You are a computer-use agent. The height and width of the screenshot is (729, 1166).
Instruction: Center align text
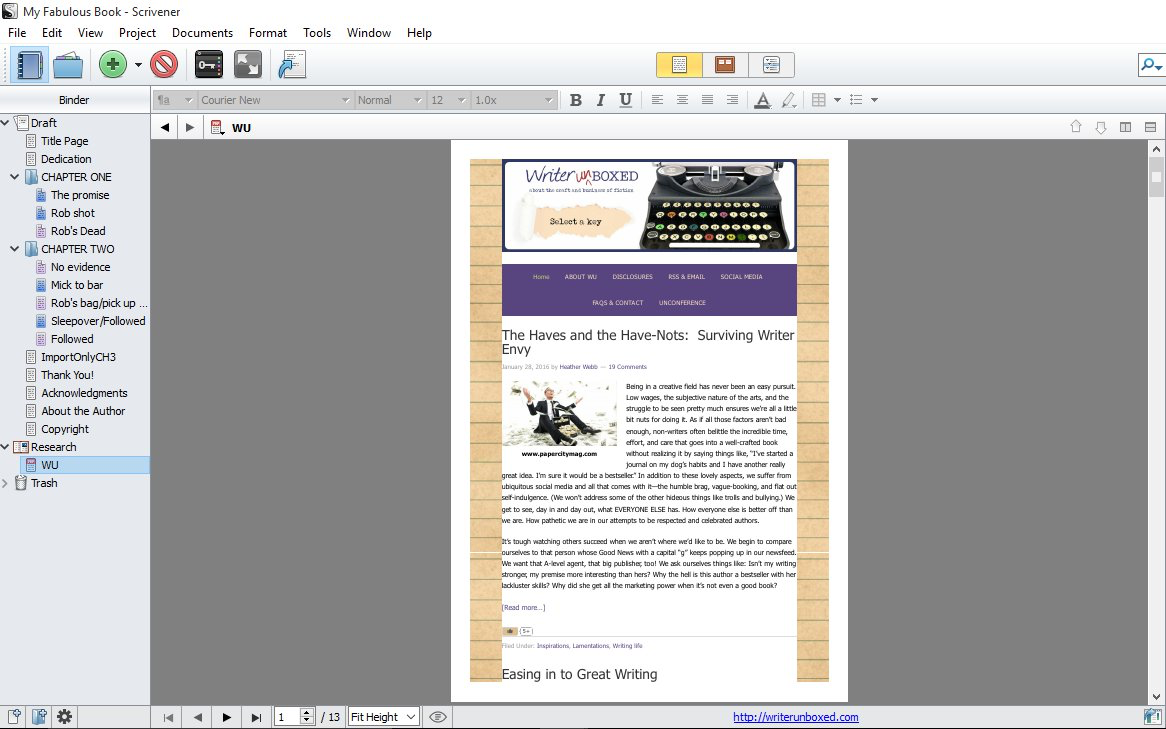[682, 100]
